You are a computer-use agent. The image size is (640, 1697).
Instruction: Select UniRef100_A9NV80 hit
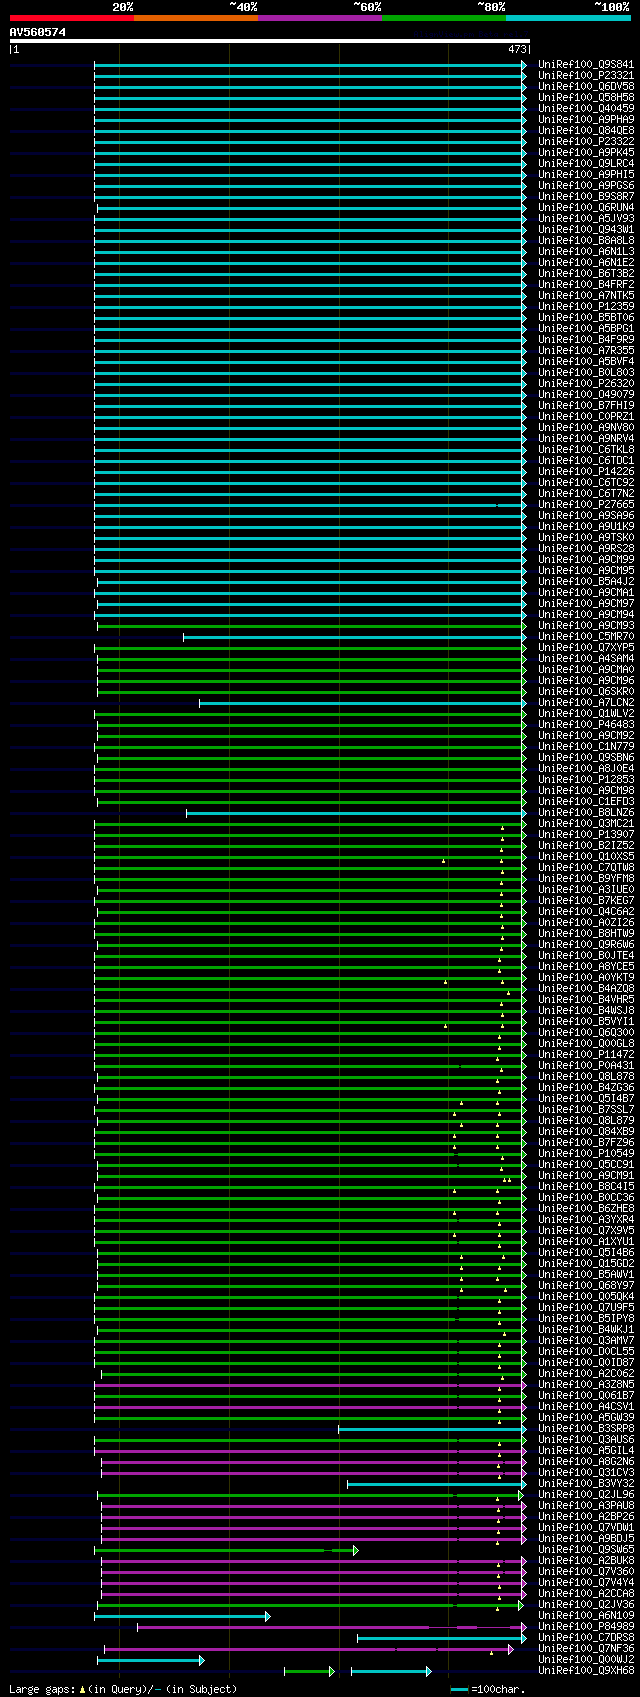pyautogui.click(x=586, y=427)
